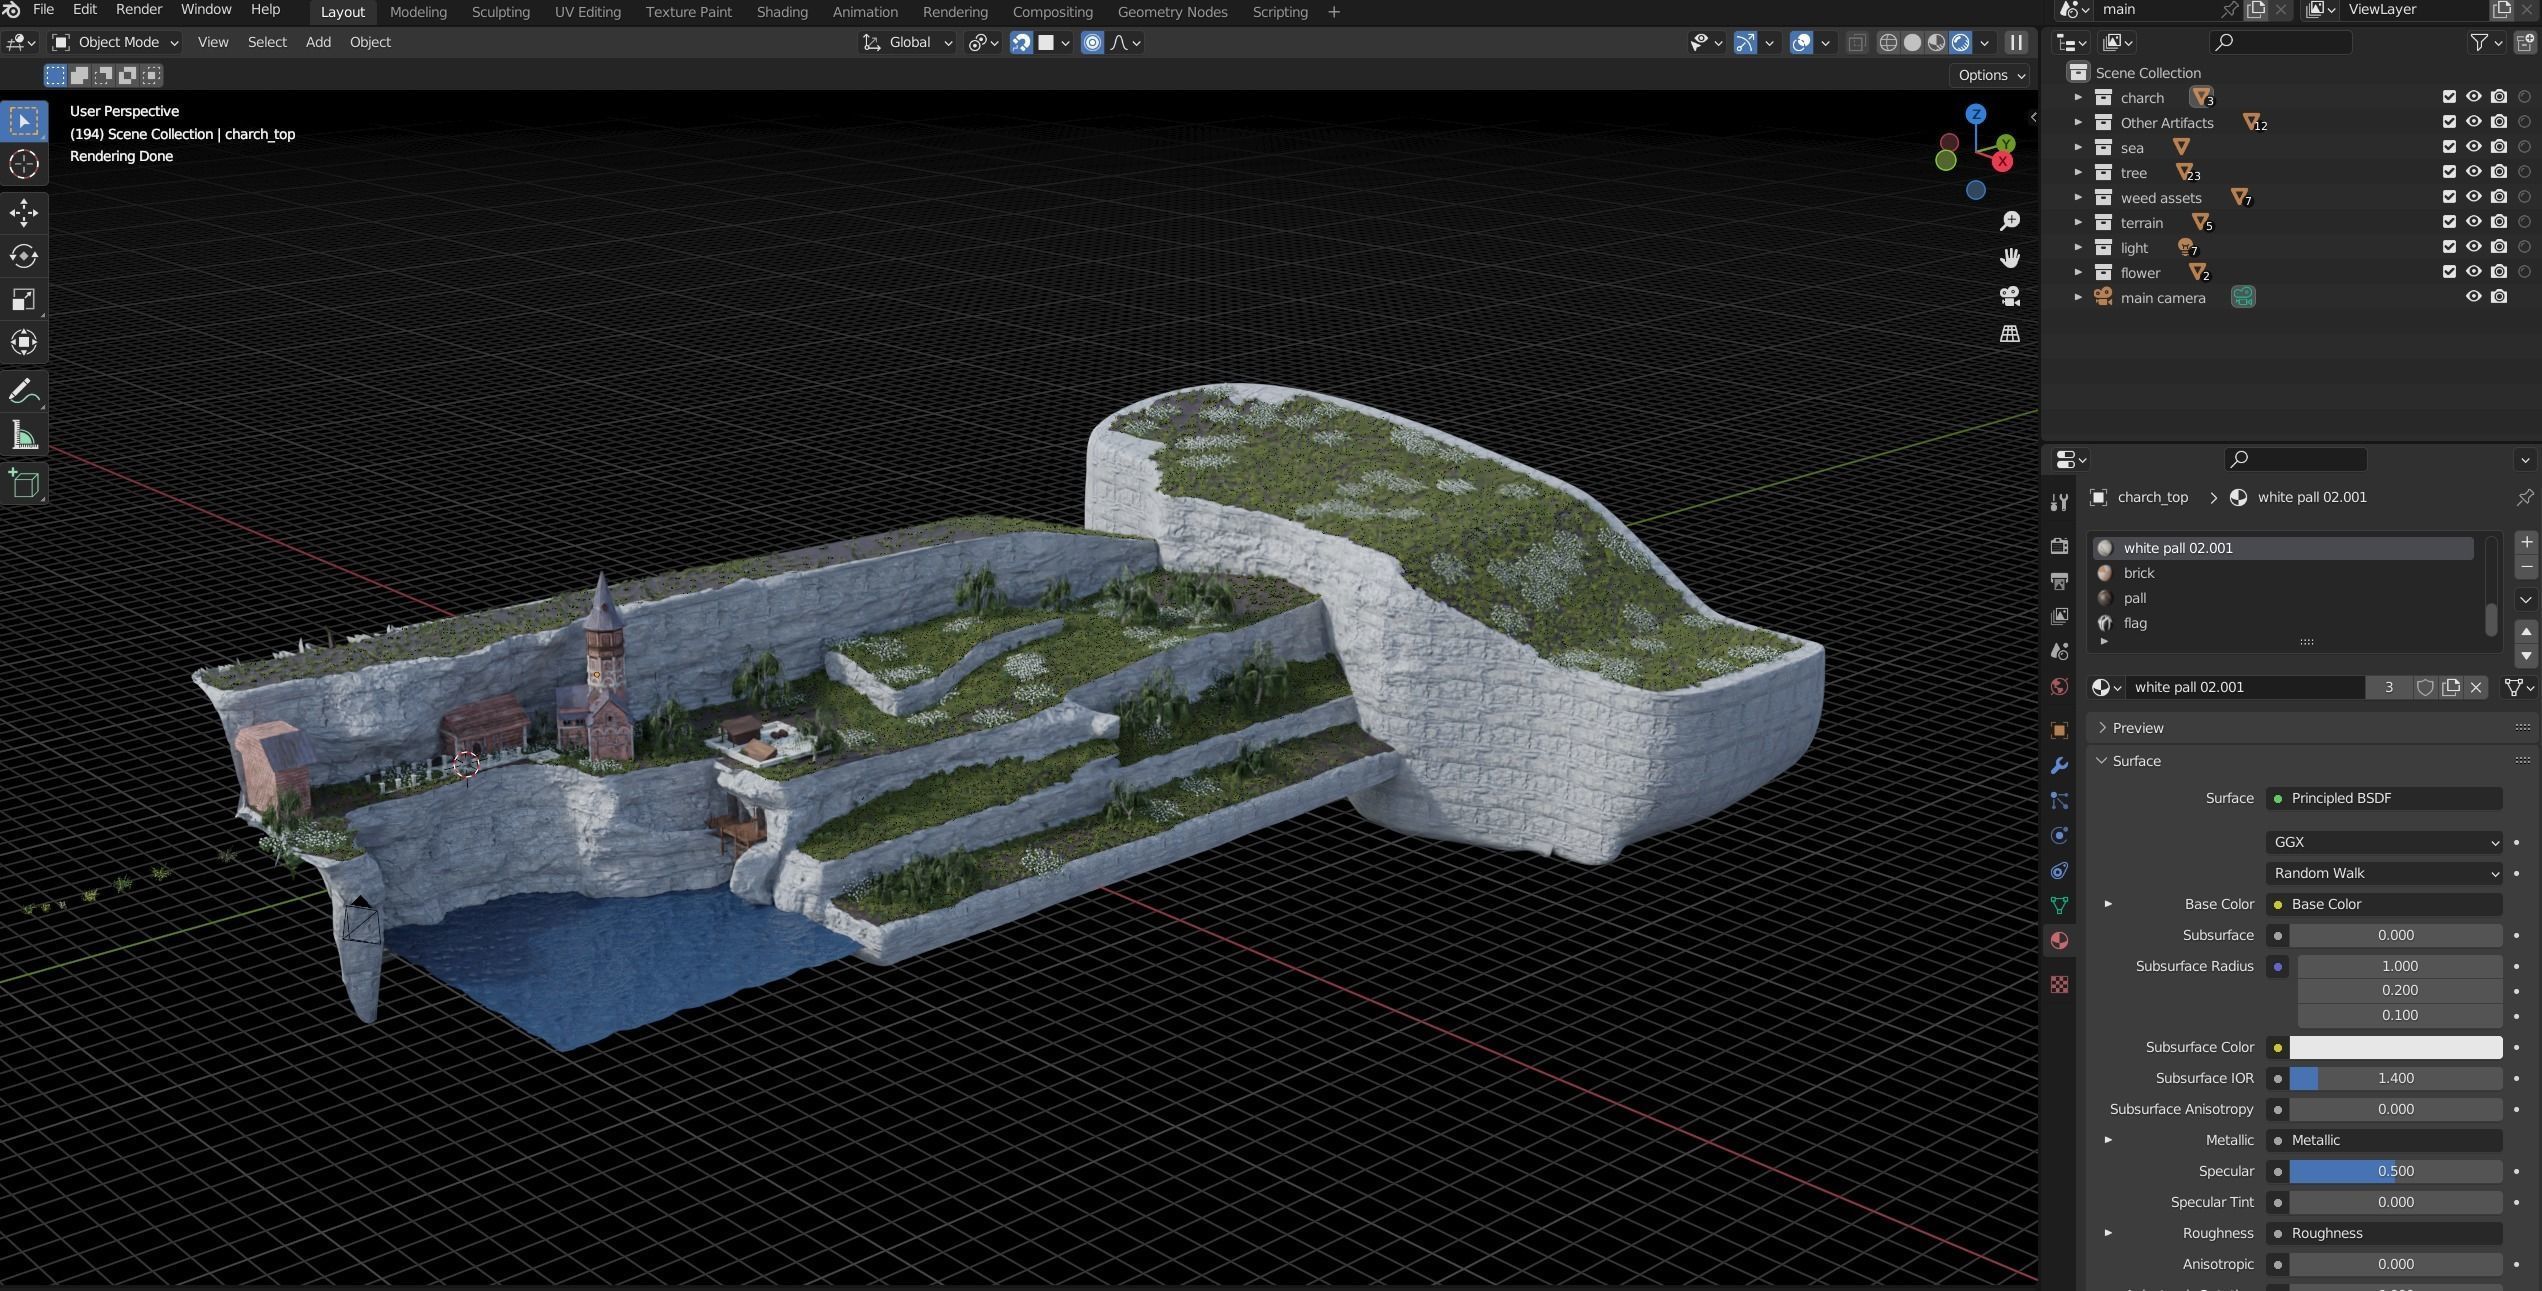
Task: Toggle X-ray display
Action: (x=1857, y=42)
